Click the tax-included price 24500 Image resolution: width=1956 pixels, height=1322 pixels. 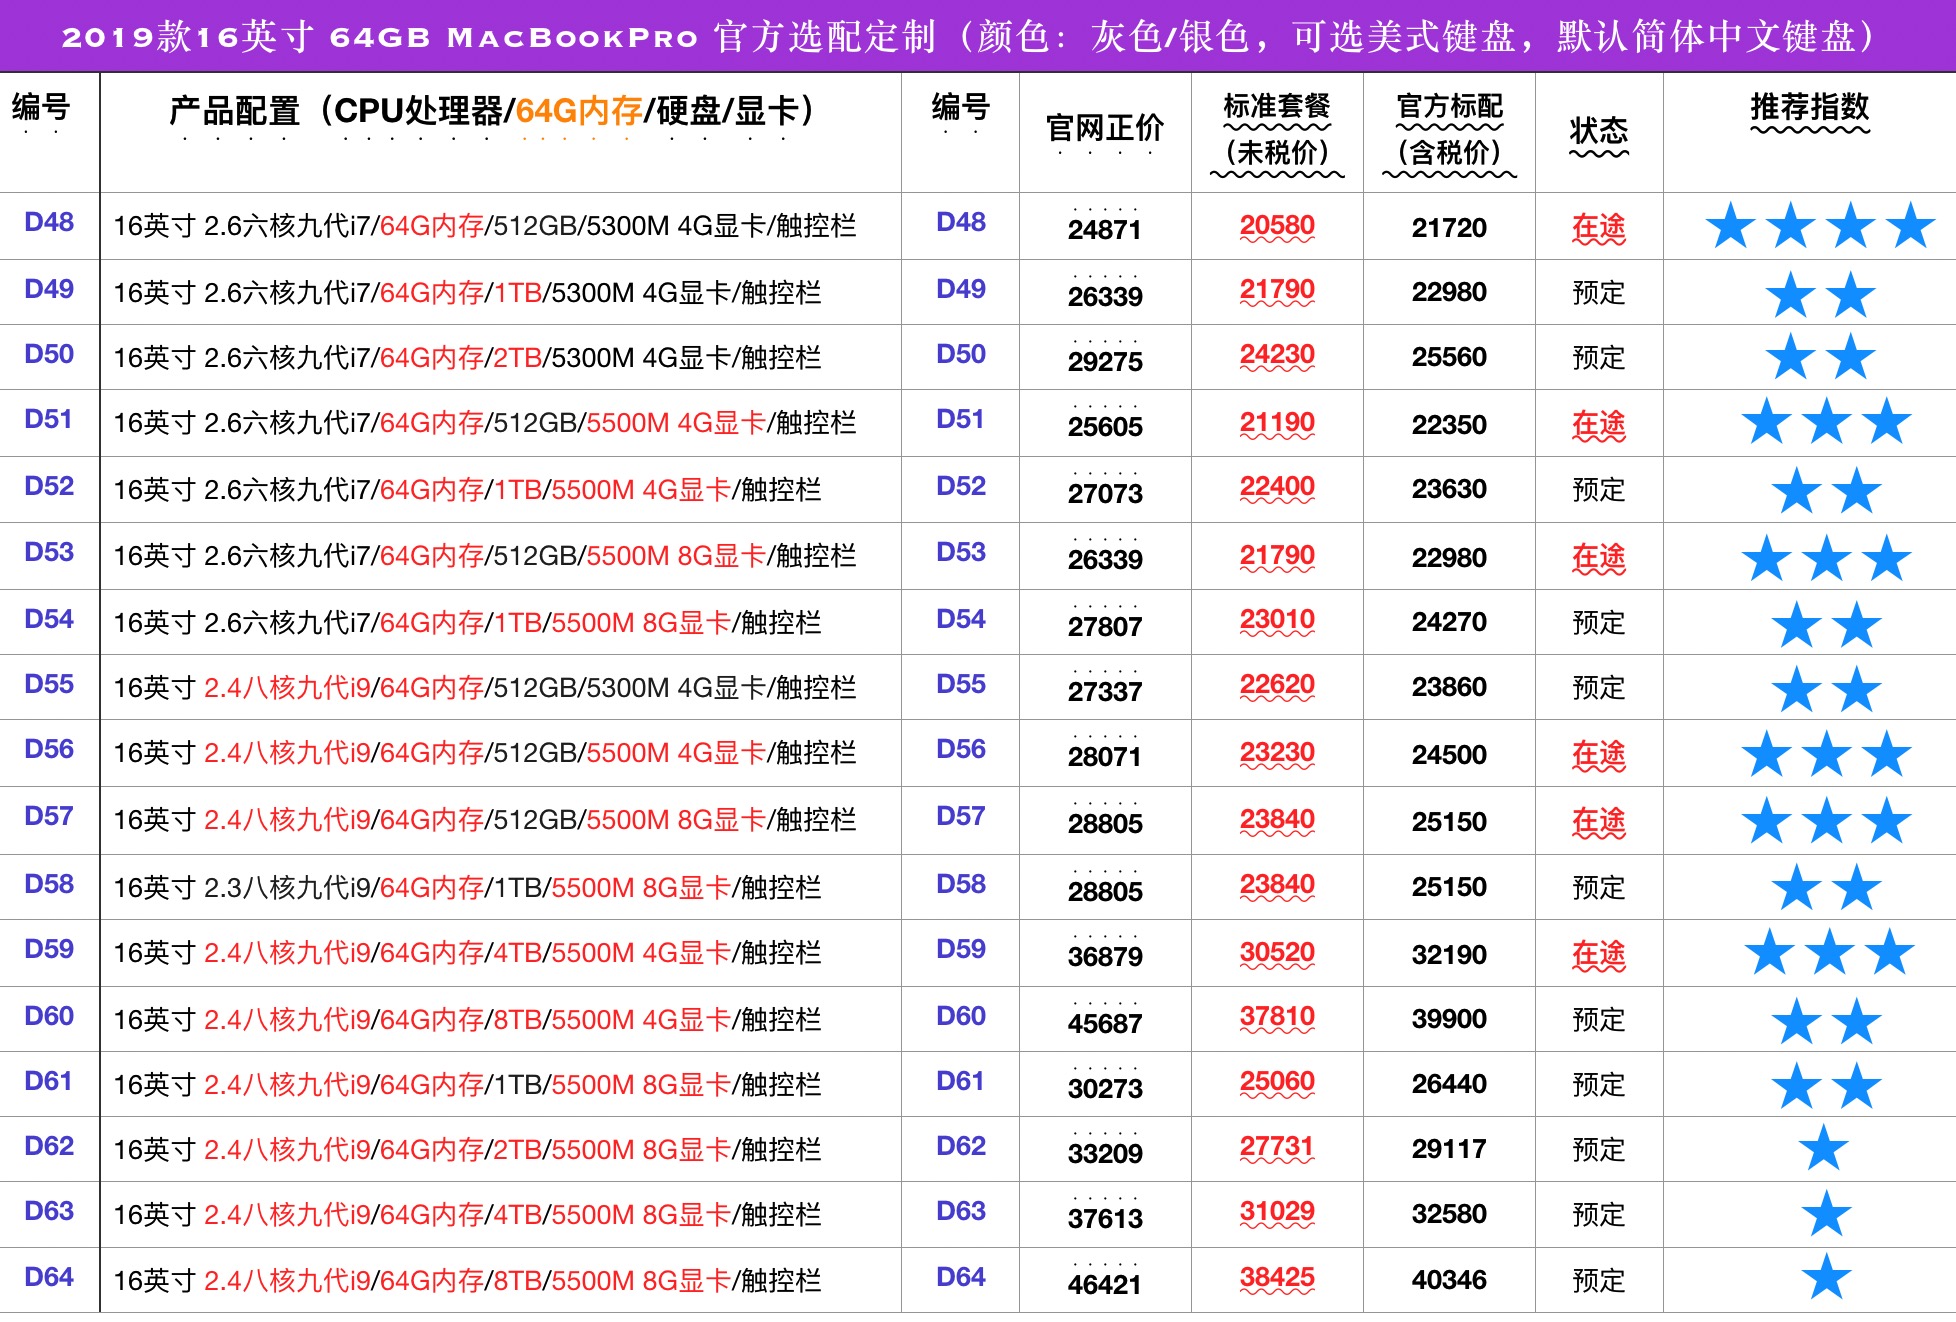(x=1449, y=755)
